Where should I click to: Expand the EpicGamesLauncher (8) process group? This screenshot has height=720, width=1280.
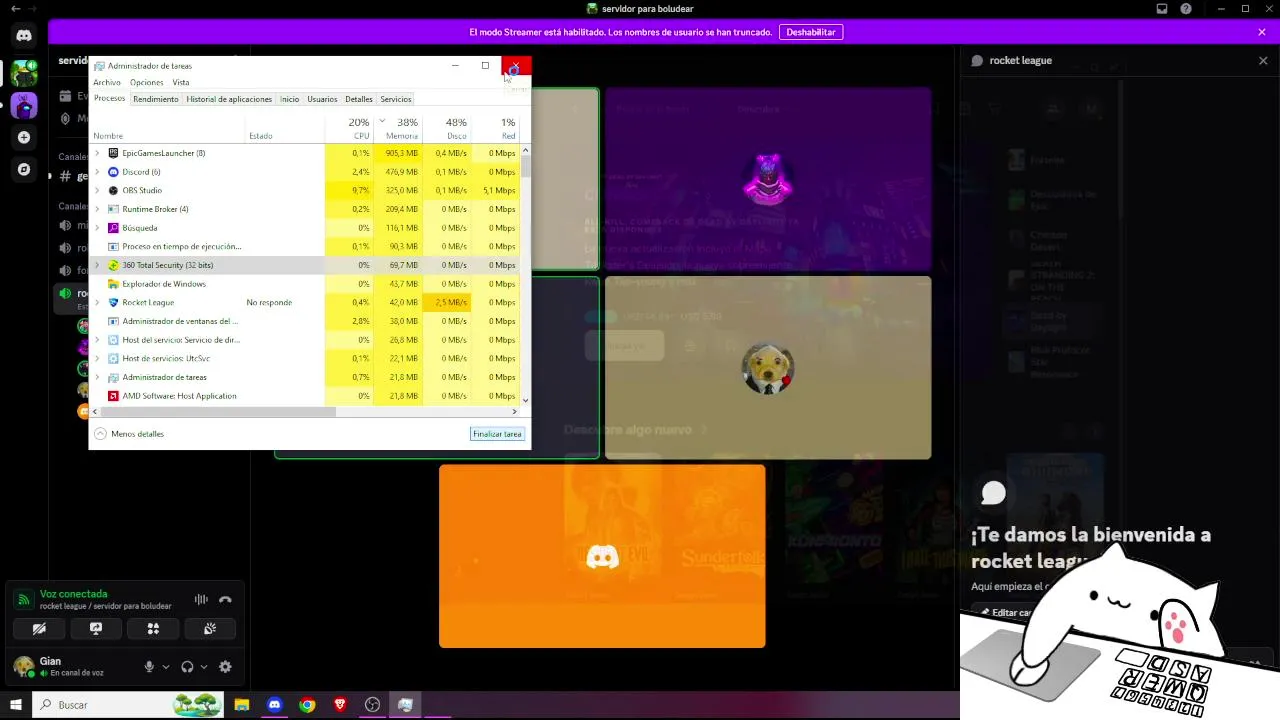coord(97,153)
